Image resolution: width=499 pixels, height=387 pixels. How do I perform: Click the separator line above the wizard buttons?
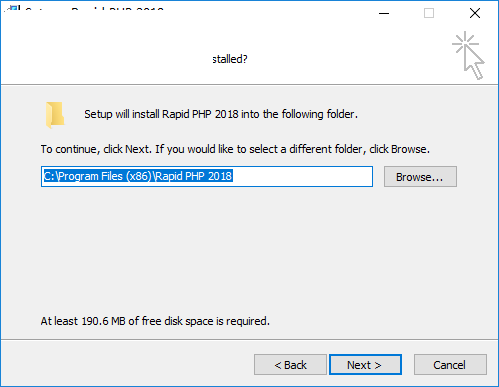tap(249, 340)
